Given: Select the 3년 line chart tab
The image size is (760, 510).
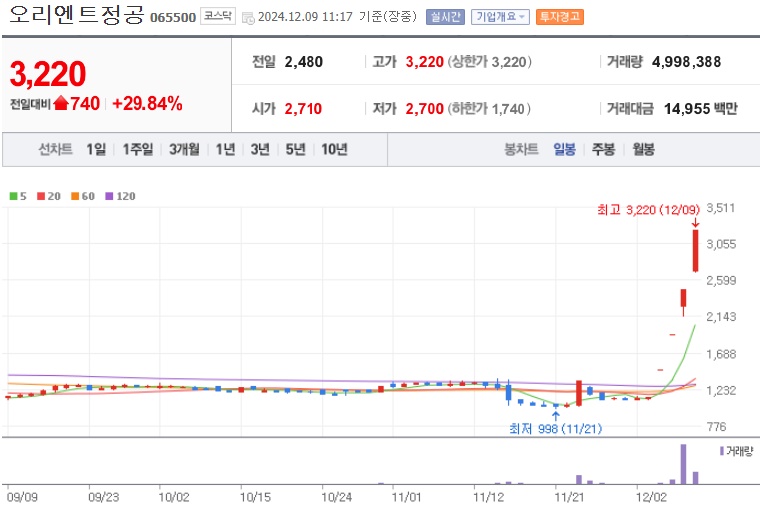Looking at the screenshot, I should click(260, 149).
